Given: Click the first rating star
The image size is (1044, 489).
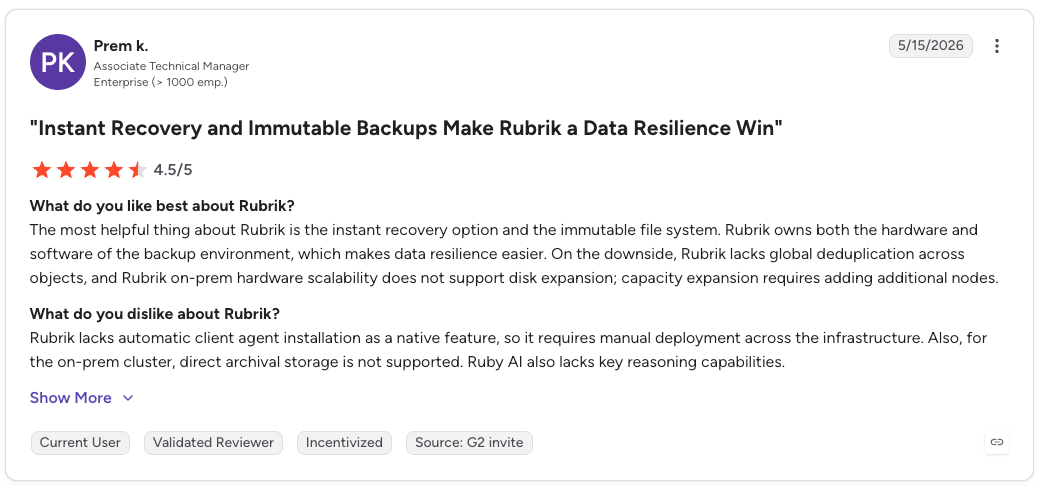Looking at the screenshot, I should pos(42,170).
